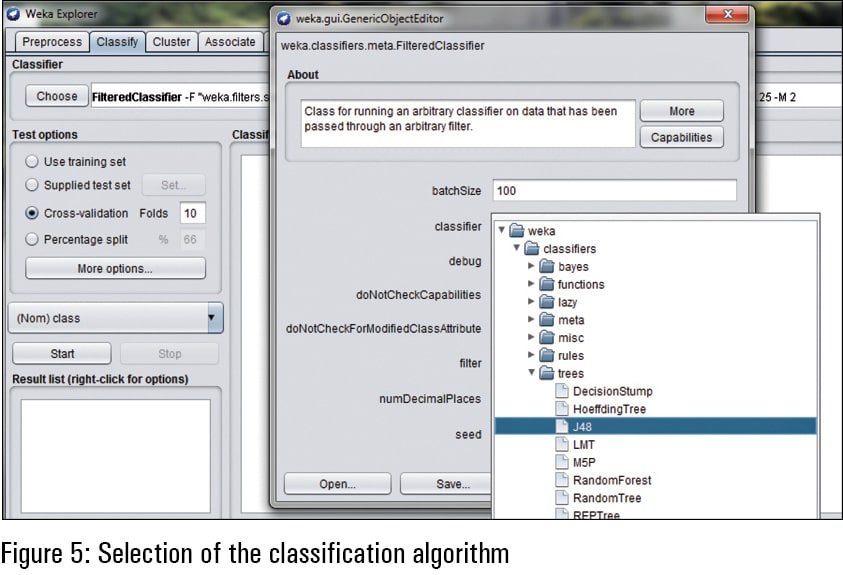
Task: Click the rules folder icon
Action: pyautogui.click(x=547, y=356)
